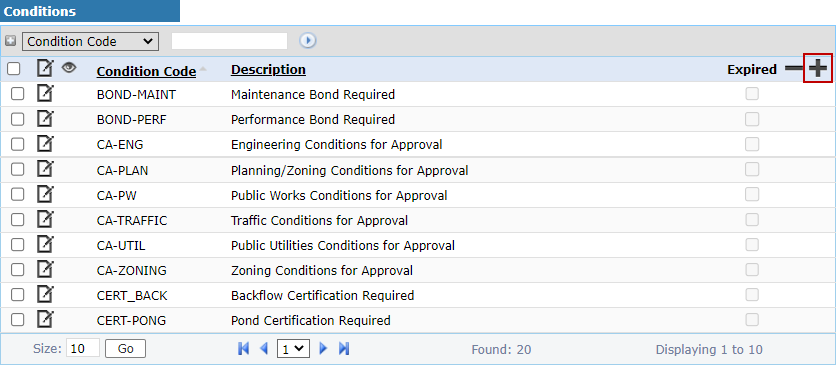Viewport: 836px width, 365px height.
Task: Sort by Condition Code column header
Action: click(146, 71)
